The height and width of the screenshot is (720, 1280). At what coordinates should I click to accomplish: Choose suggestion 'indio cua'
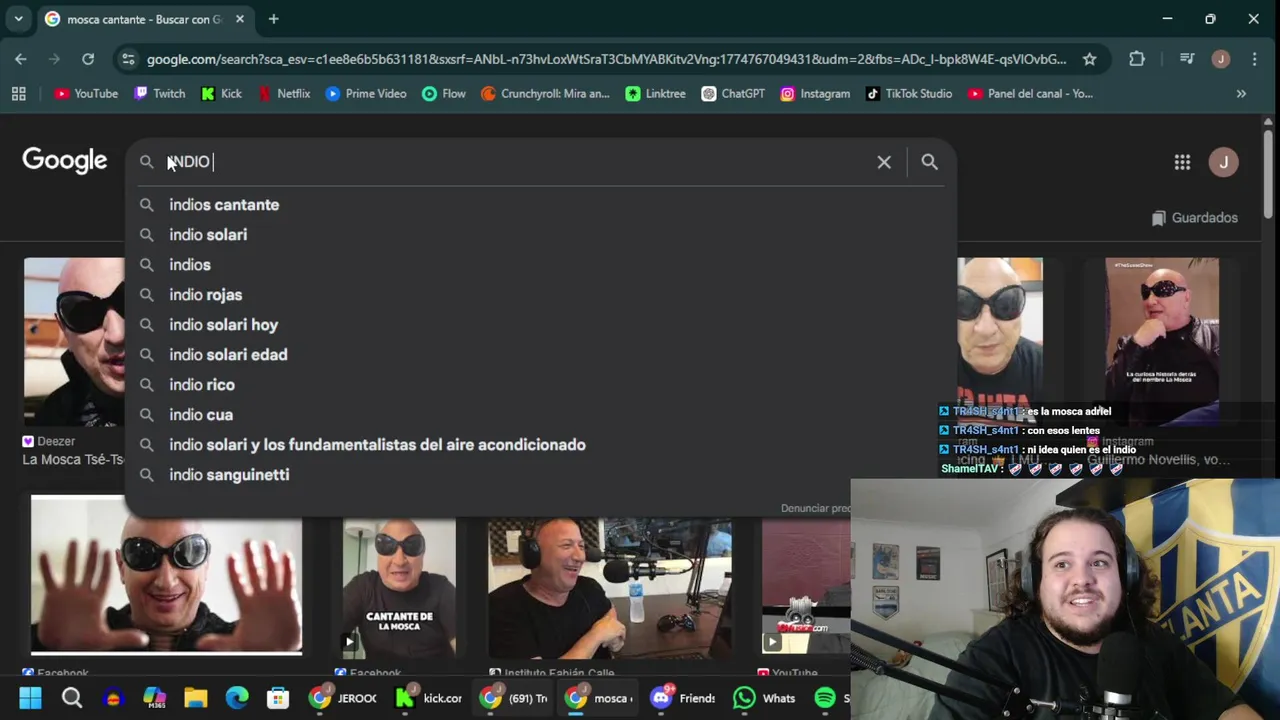(x=540, y=415)
